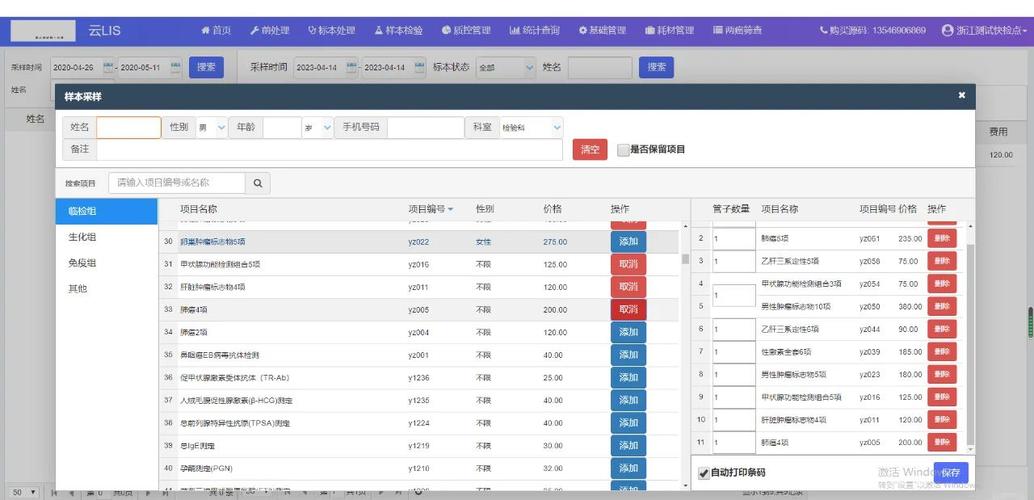Click the left project list scrollbar thumb
This screenshot has height=500, width=1034.
(x=685, y=259)
